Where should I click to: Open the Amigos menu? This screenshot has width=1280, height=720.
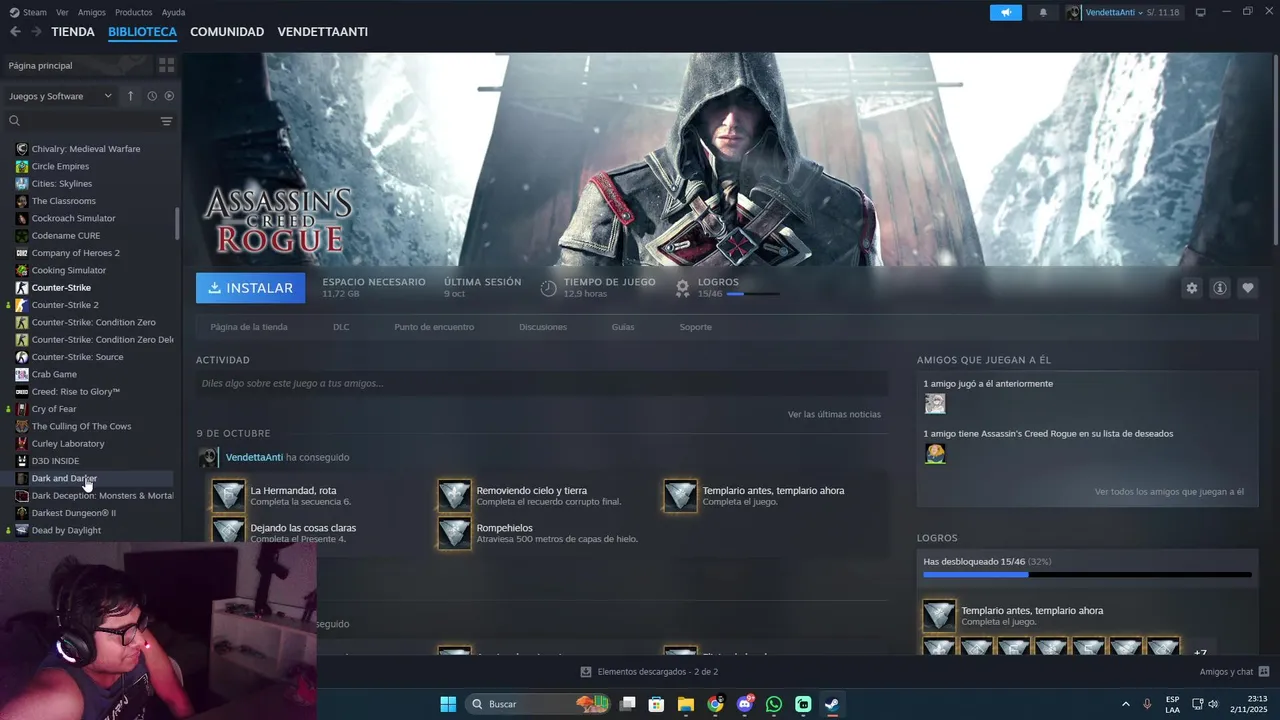pyautogui.click(x=91, y=12)
